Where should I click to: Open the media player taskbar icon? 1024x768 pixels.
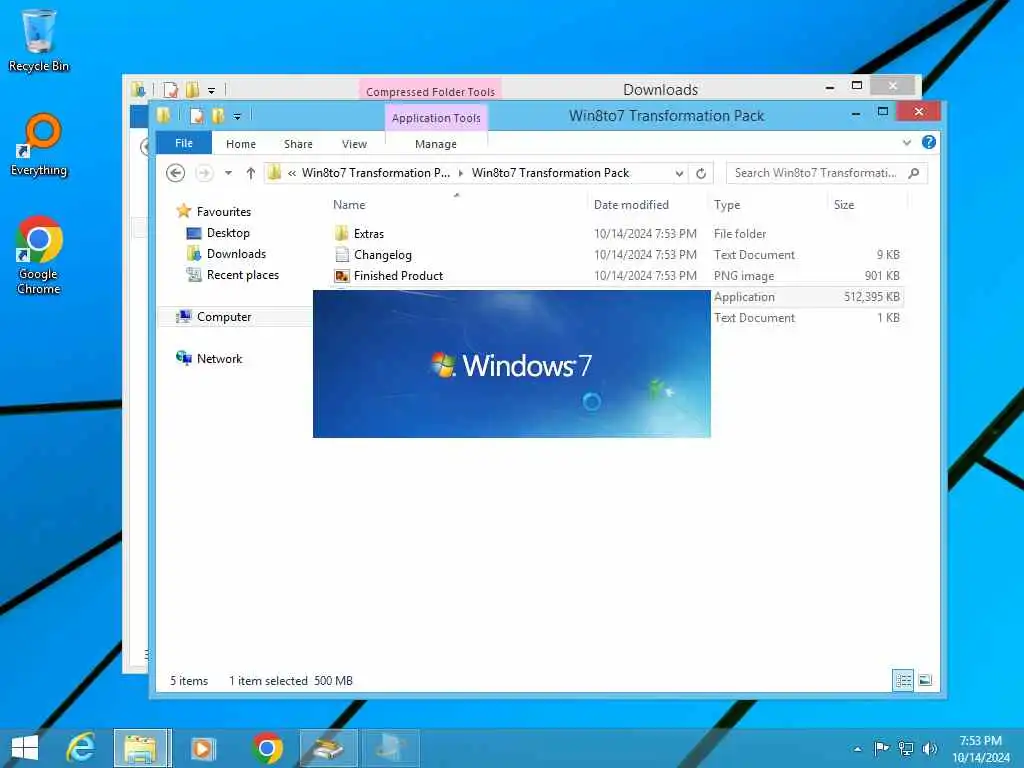[x=202, y=748]
